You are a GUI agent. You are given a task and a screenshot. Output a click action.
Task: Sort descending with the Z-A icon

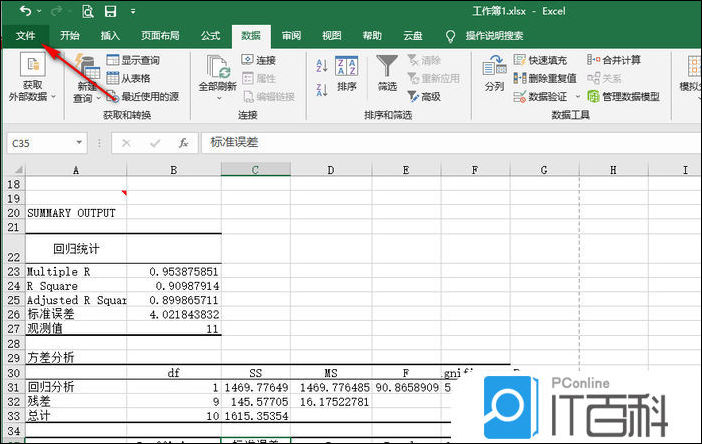[322, 90]
